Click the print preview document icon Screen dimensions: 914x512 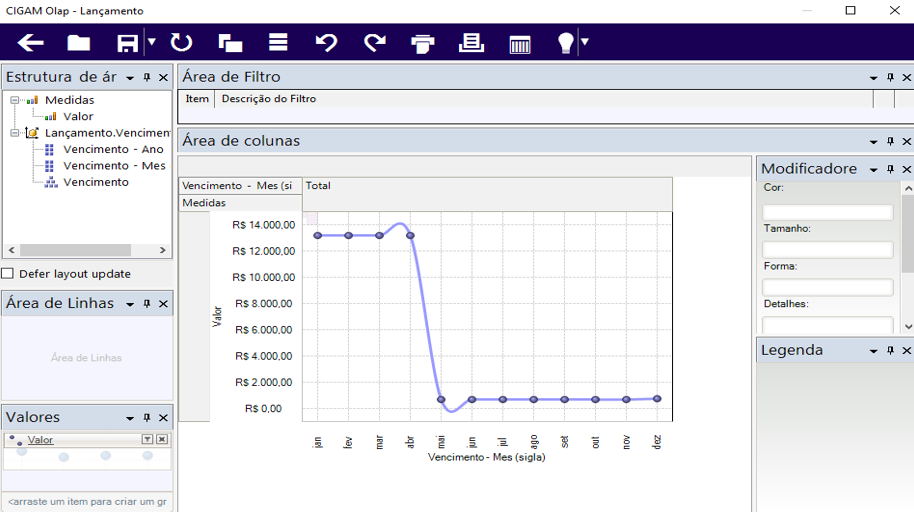click(x=471, y=43)
